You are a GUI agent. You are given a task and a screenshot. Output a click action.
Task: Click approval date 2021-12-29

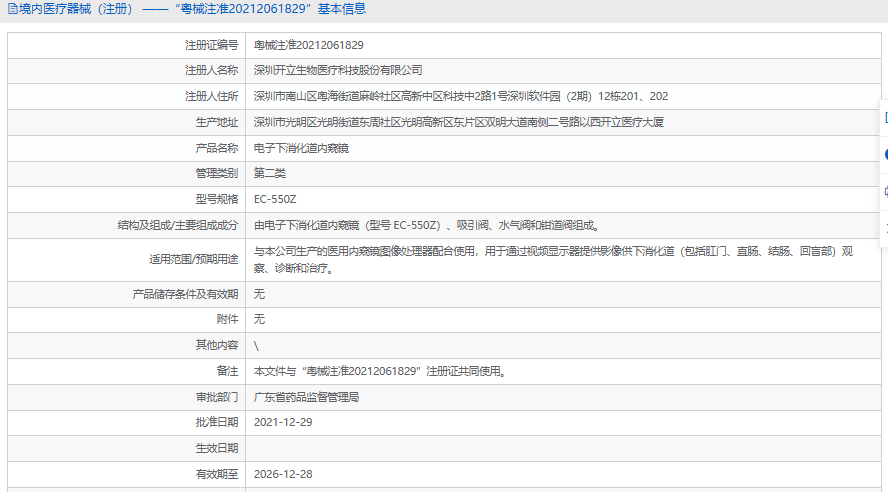283,422
